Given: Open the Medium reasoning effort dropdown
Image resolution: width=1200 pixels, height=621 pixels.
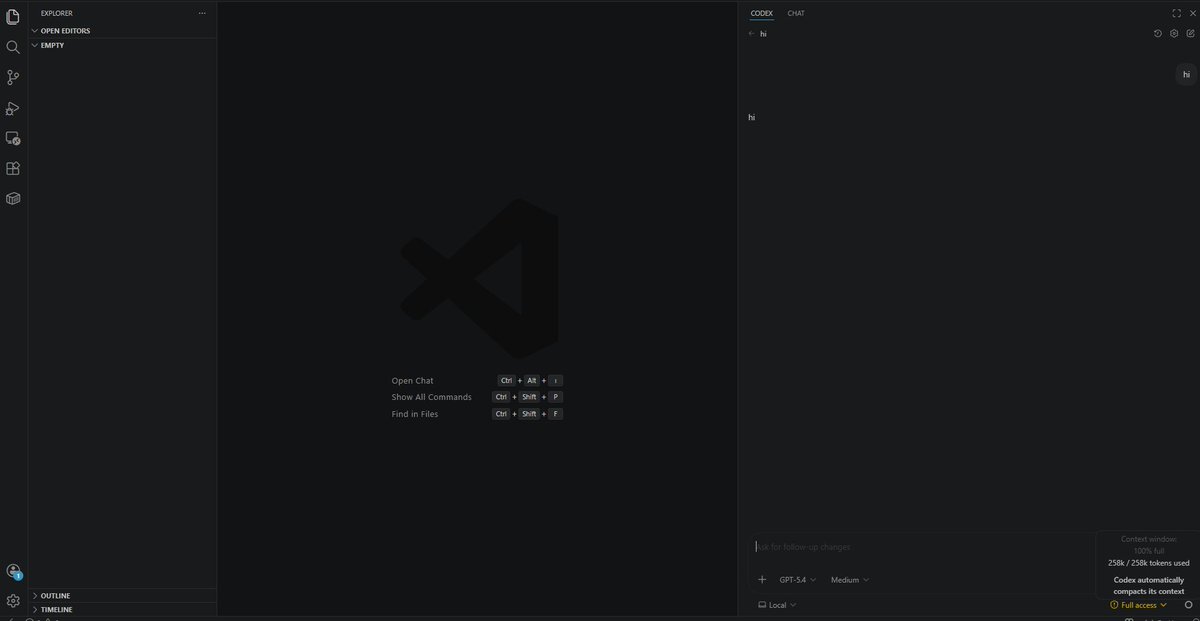Looking at the screenshot, I should pos(850,579).
